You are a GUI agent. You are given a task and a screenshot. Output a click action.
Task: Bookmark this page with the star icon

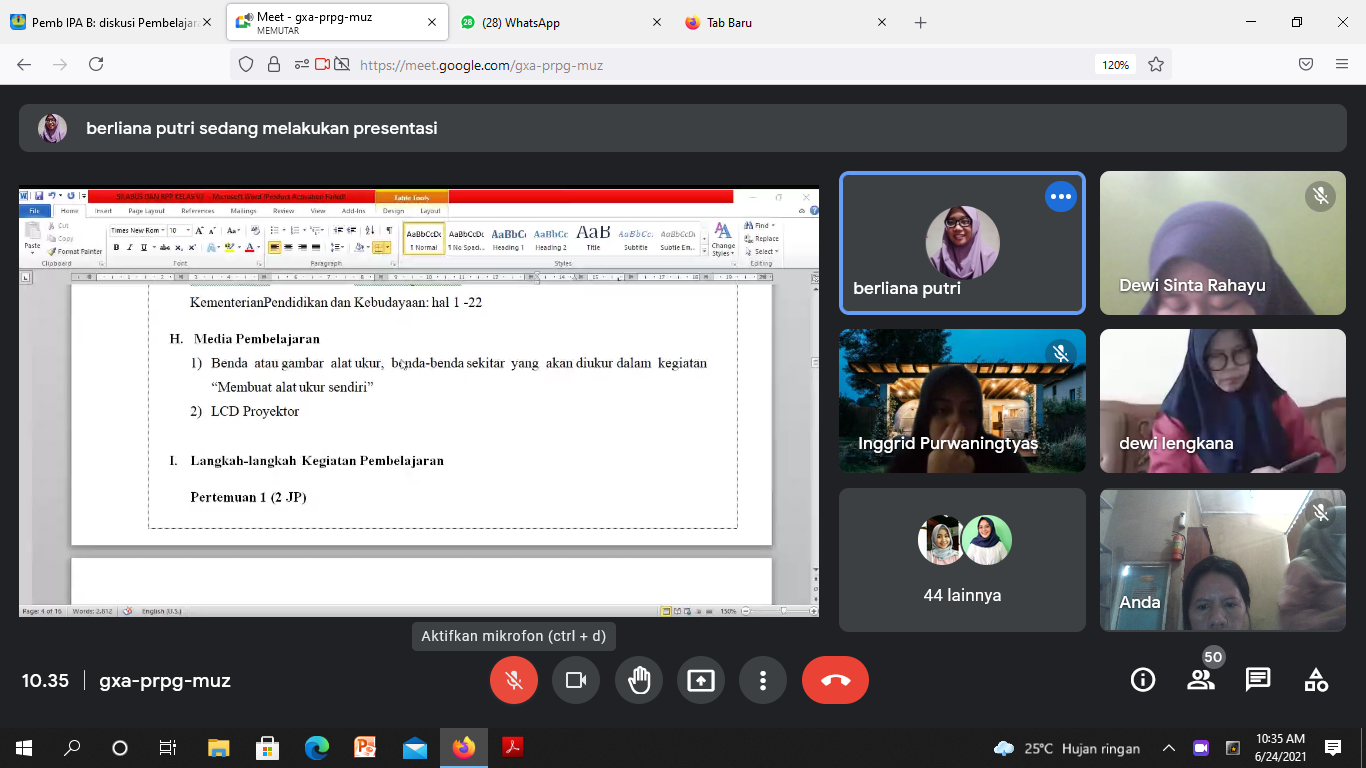coord(1156,65)
